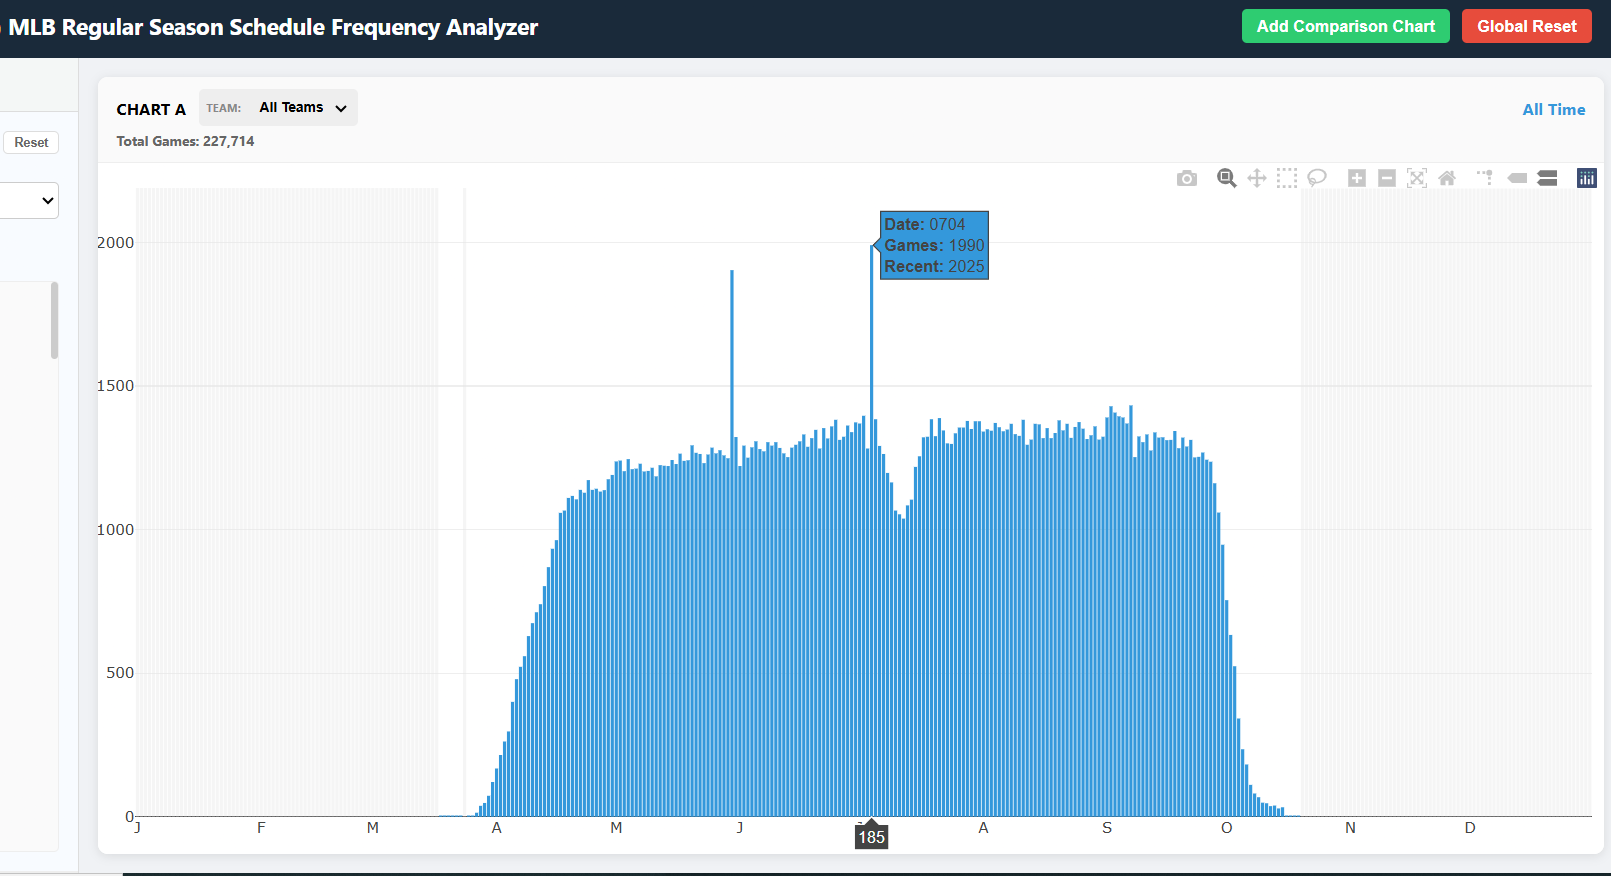The height and width of the screenshot is (876, 1611).
Task: Activate the Box Select tool
Action: pos(1287,178)
